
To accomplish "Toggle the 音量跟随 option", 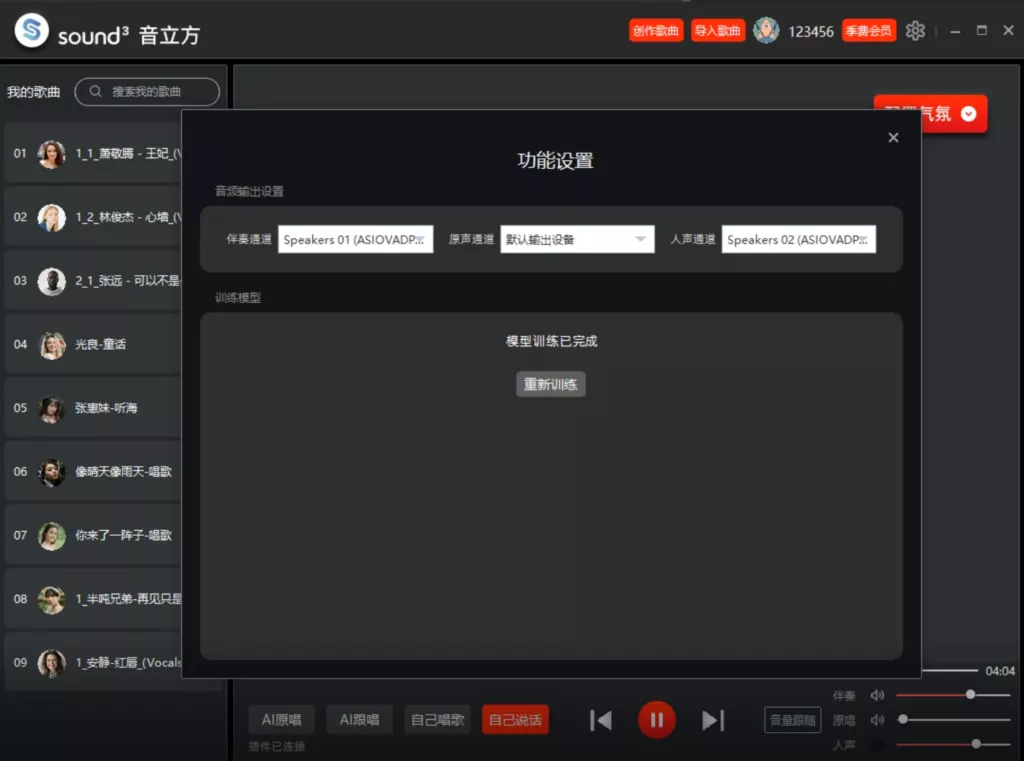I will [792, 721].
